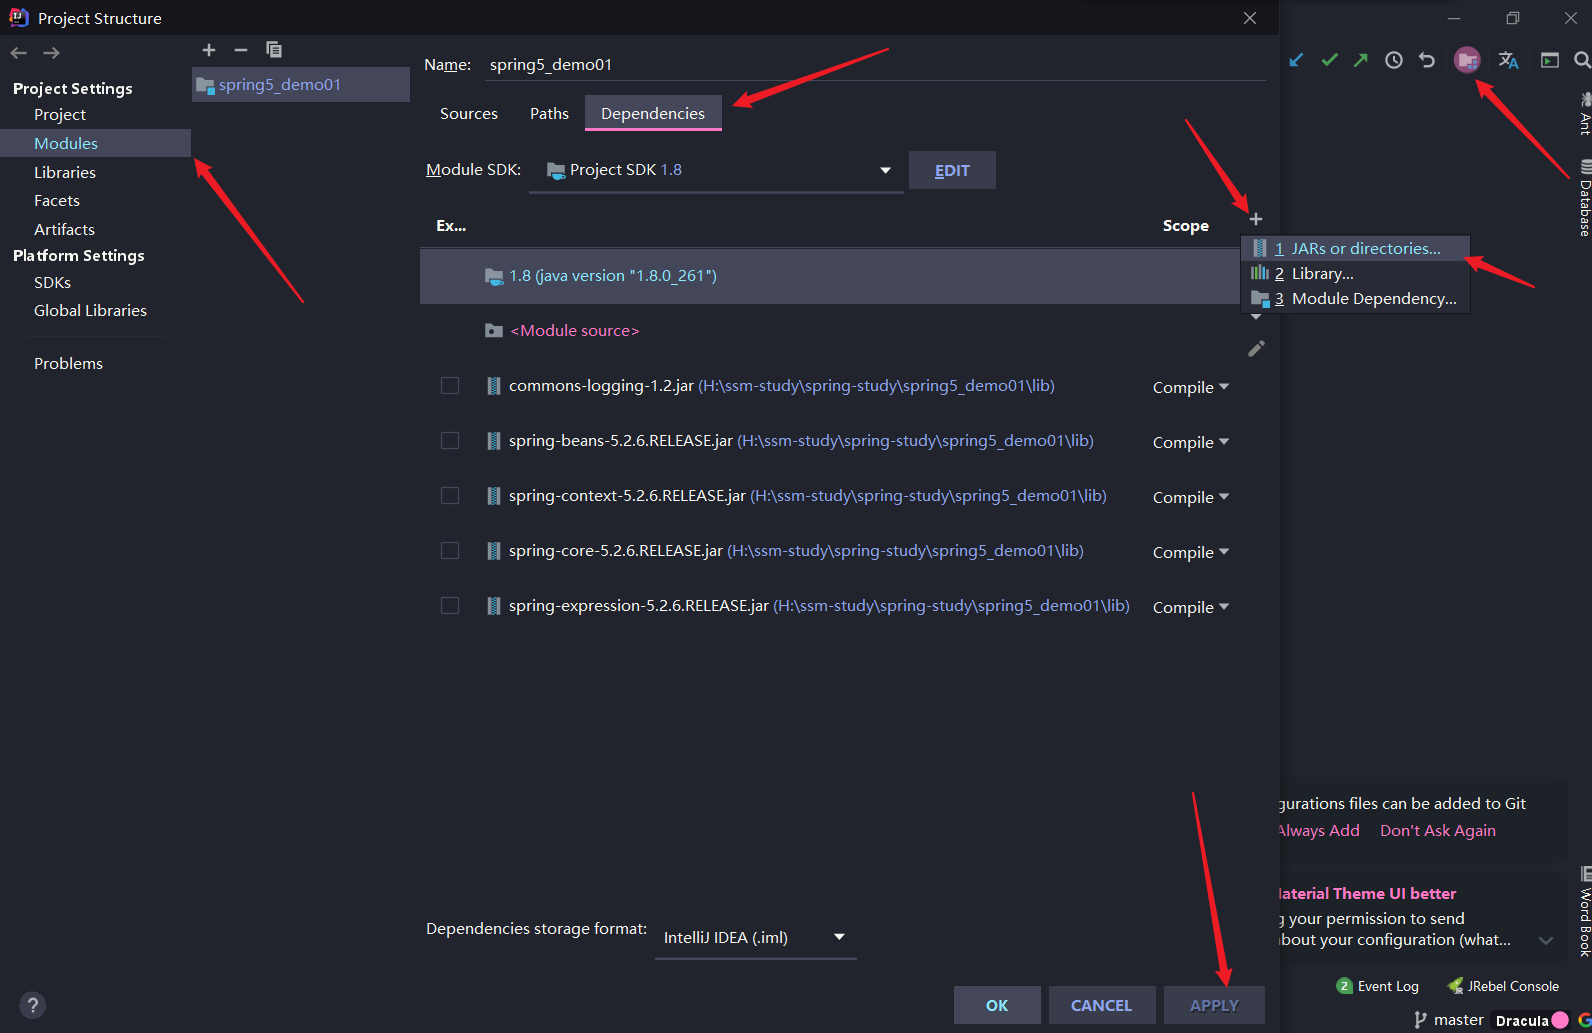Click the Rollback undo arrow icon

tap(1427, 60)
